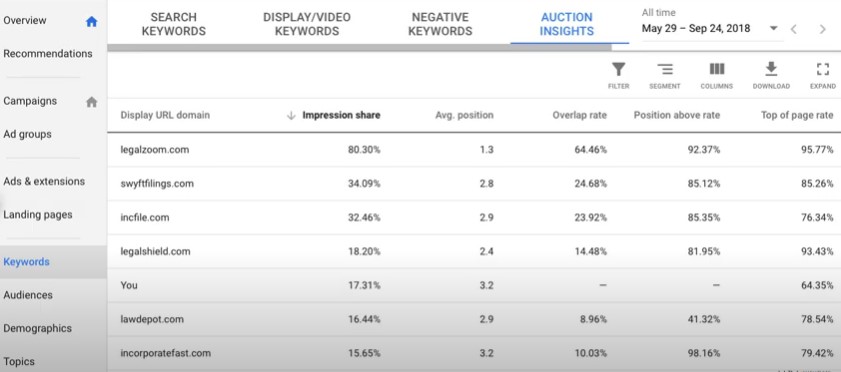Open the Display/Video Keywords tab
The width and height of the screenshot is (841, 372).
click(x=307, y=24)
